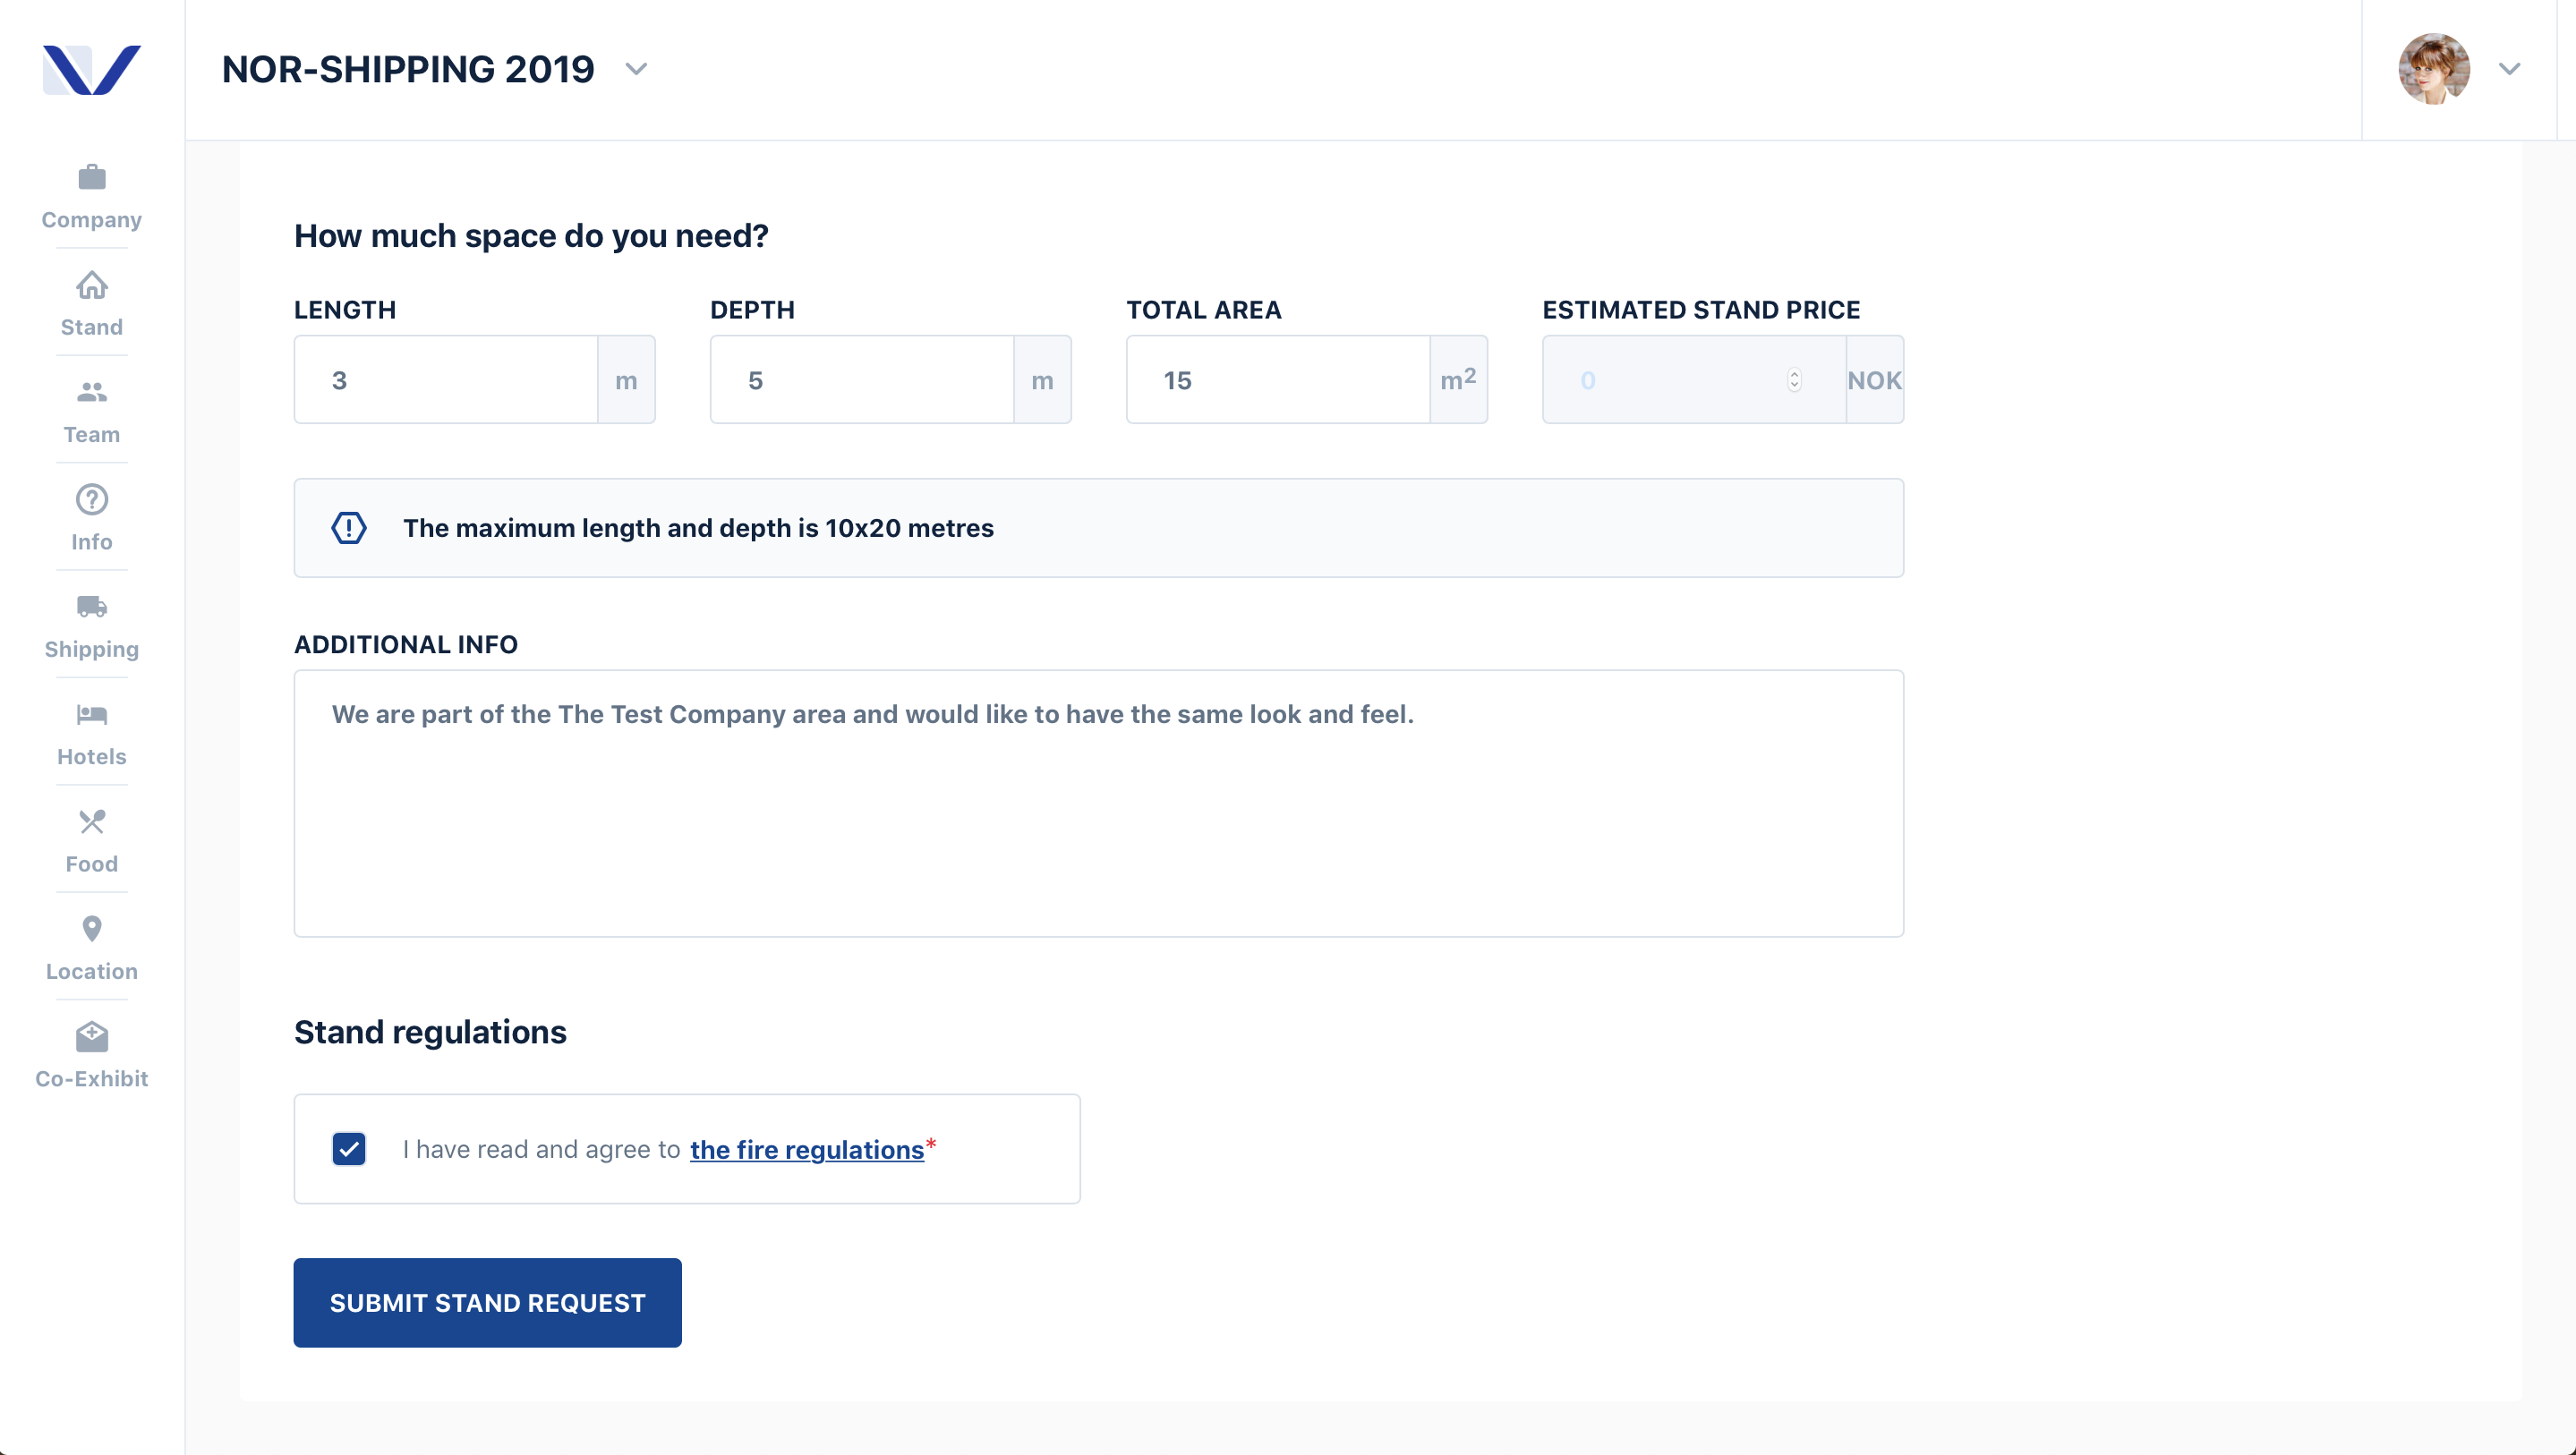Click the NOR-SHIPPING 2019 title
The width and height of the screenshot is (2576, 1455).
pos(408,69)
